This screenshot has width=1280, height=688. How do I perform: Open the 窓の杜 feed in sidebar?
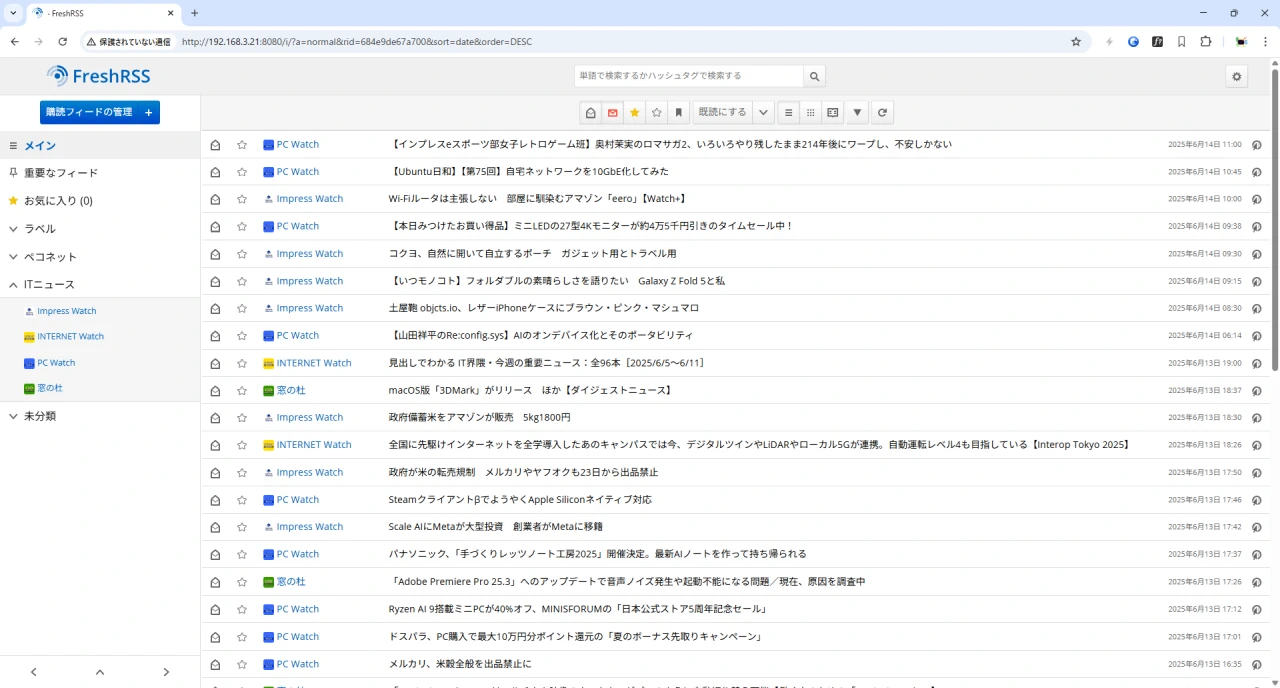[50, 388]
